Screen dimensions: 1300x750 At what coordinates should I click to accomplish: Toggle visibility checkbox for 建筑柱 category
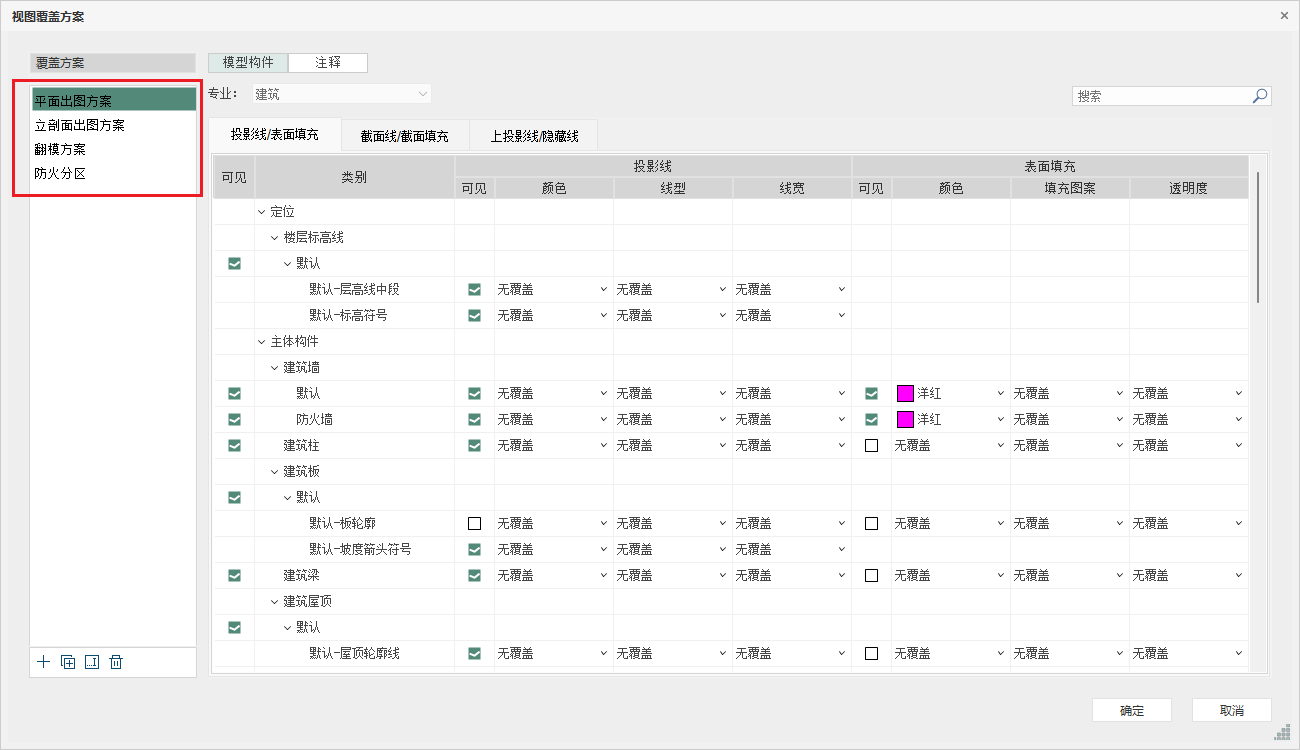point(235,445)
